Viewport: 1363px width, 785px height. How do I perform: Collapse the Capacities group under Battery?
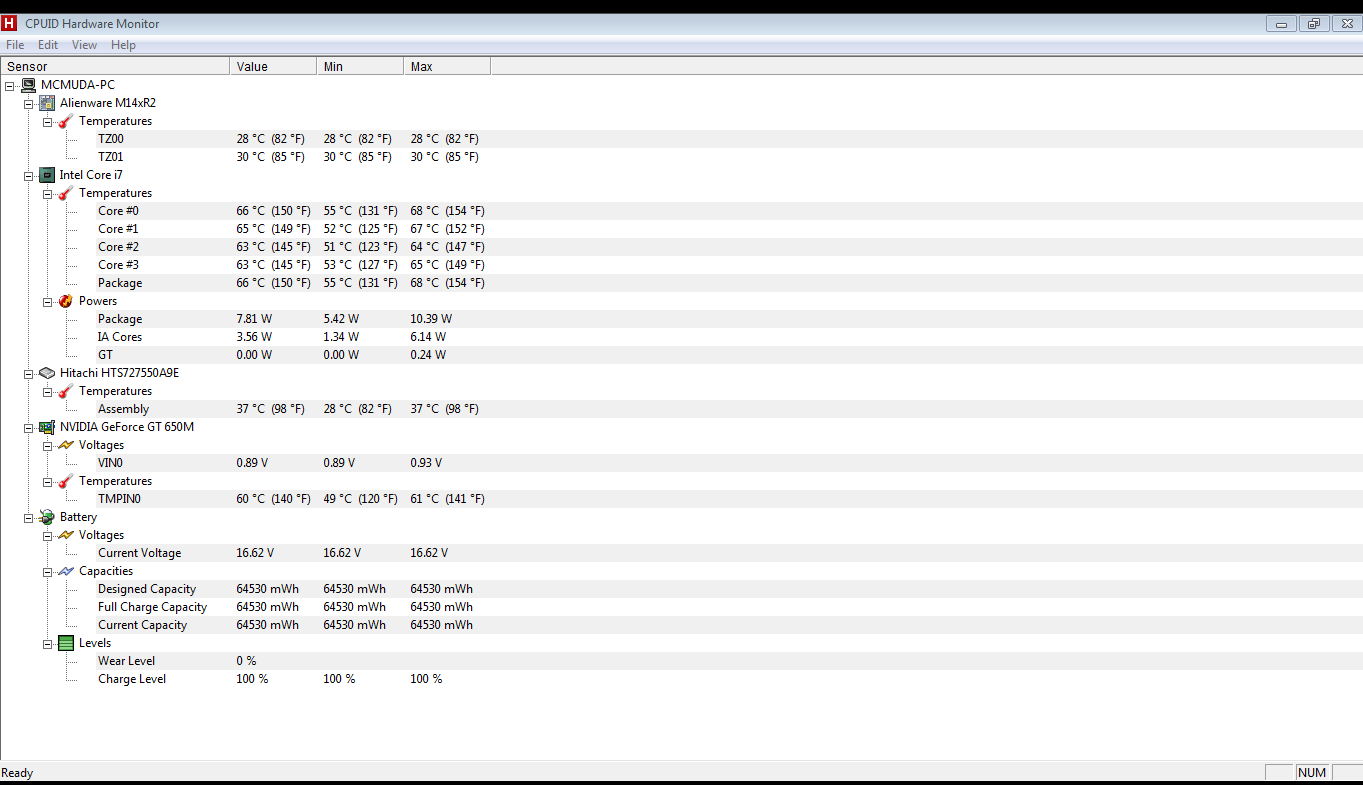coord(47,572)
